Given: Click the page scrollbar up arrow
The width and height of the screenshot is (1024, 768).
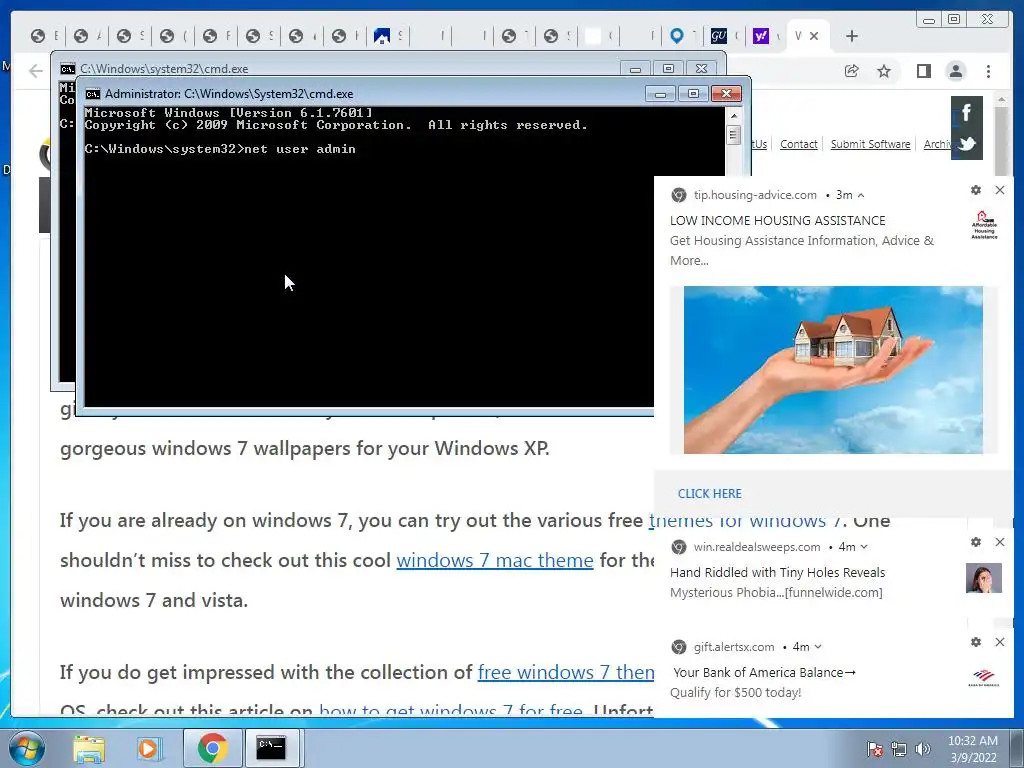Looking at the screenshot, I should [x=1002, y=99].
